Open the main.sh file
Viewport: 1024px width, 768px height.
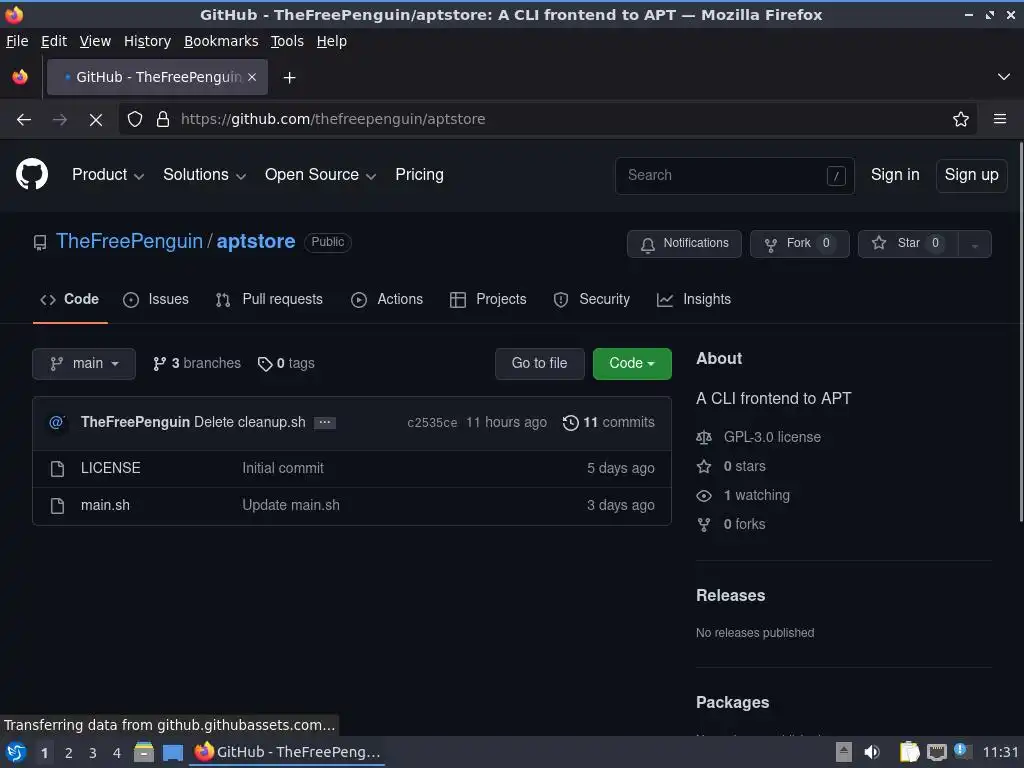tap(105, 505)
